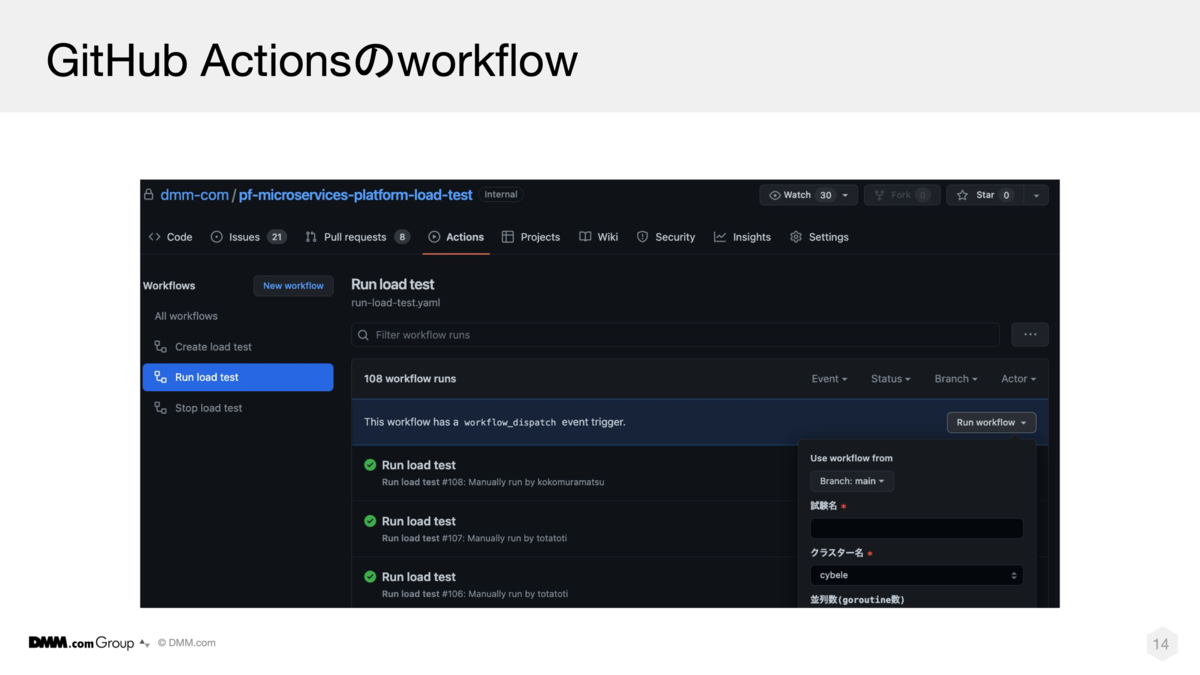Open the Star lists dropdown arrow

point(1036,195)
